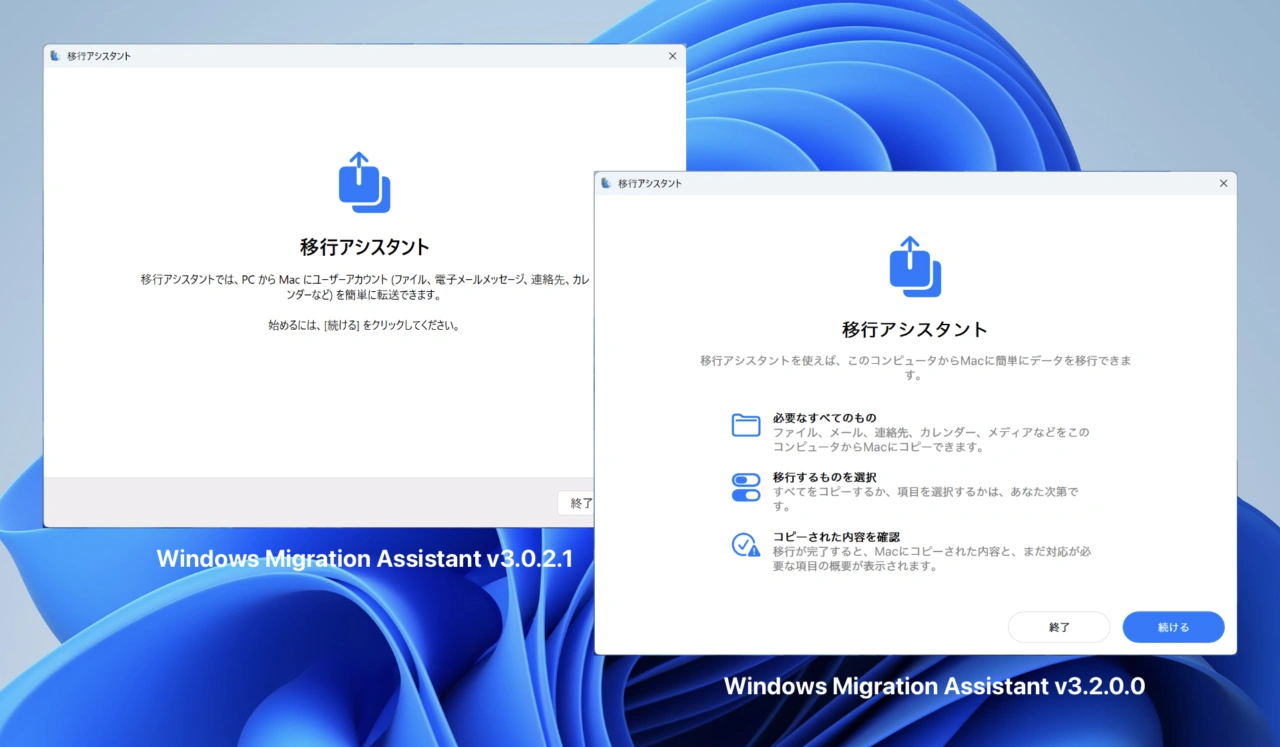Image resolution: width=1280 pixels, height=747 pixels.
Task: Click the large migration icon in back window
Action: click(364, 182)
